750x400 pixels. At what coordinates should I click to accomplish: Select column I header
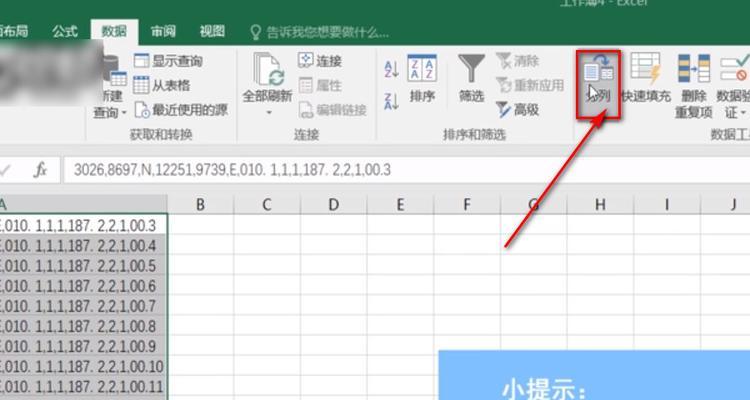click(667, 204)
